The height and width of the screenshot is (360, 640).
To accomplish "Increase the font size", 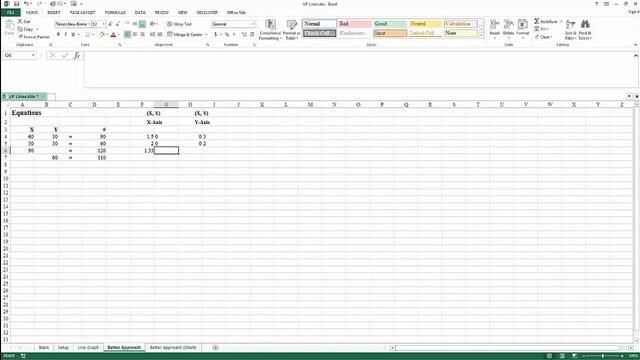I will pos(110,24).
